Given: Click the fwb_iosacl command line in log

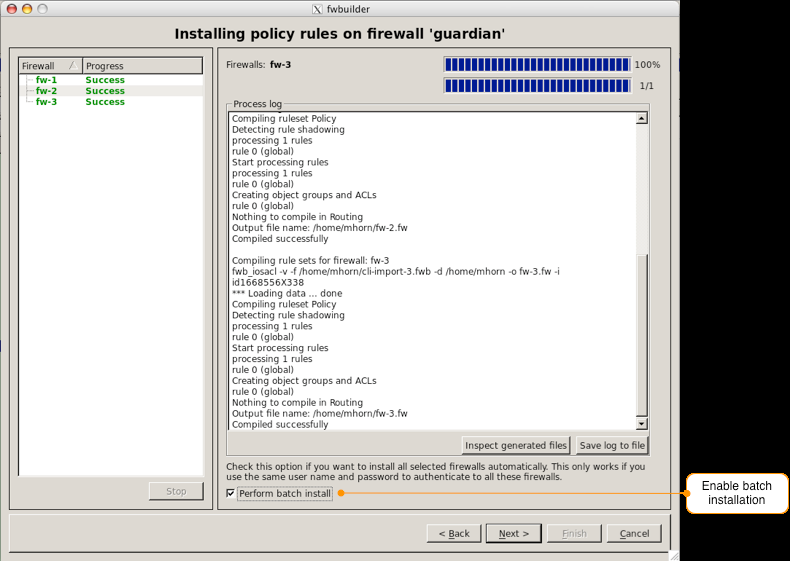Looking at the screenshot, I should (396, 272).
